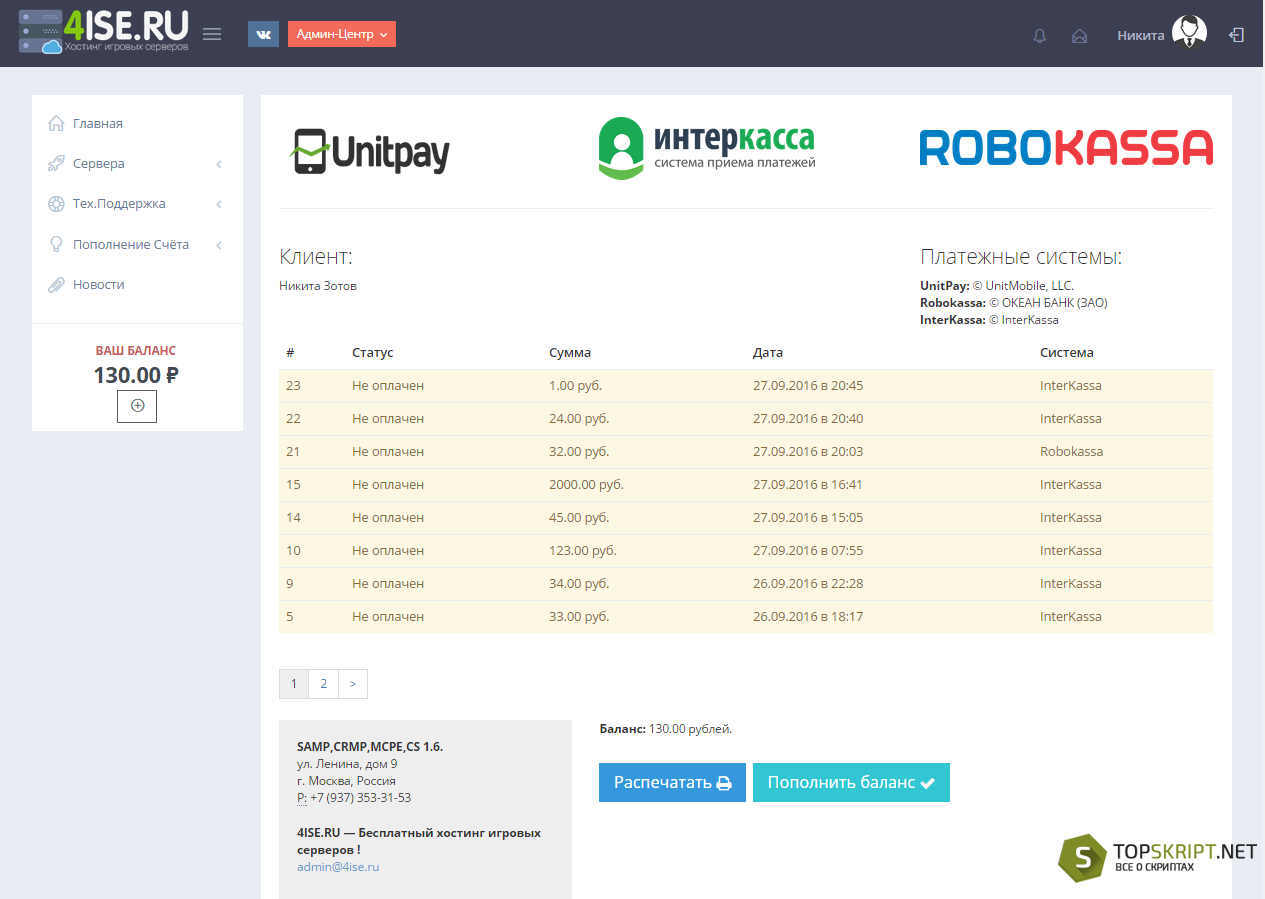Open the admin@4ise.ru email link
The width and height of the screenshot is (1265, 899).
point(338,867)
